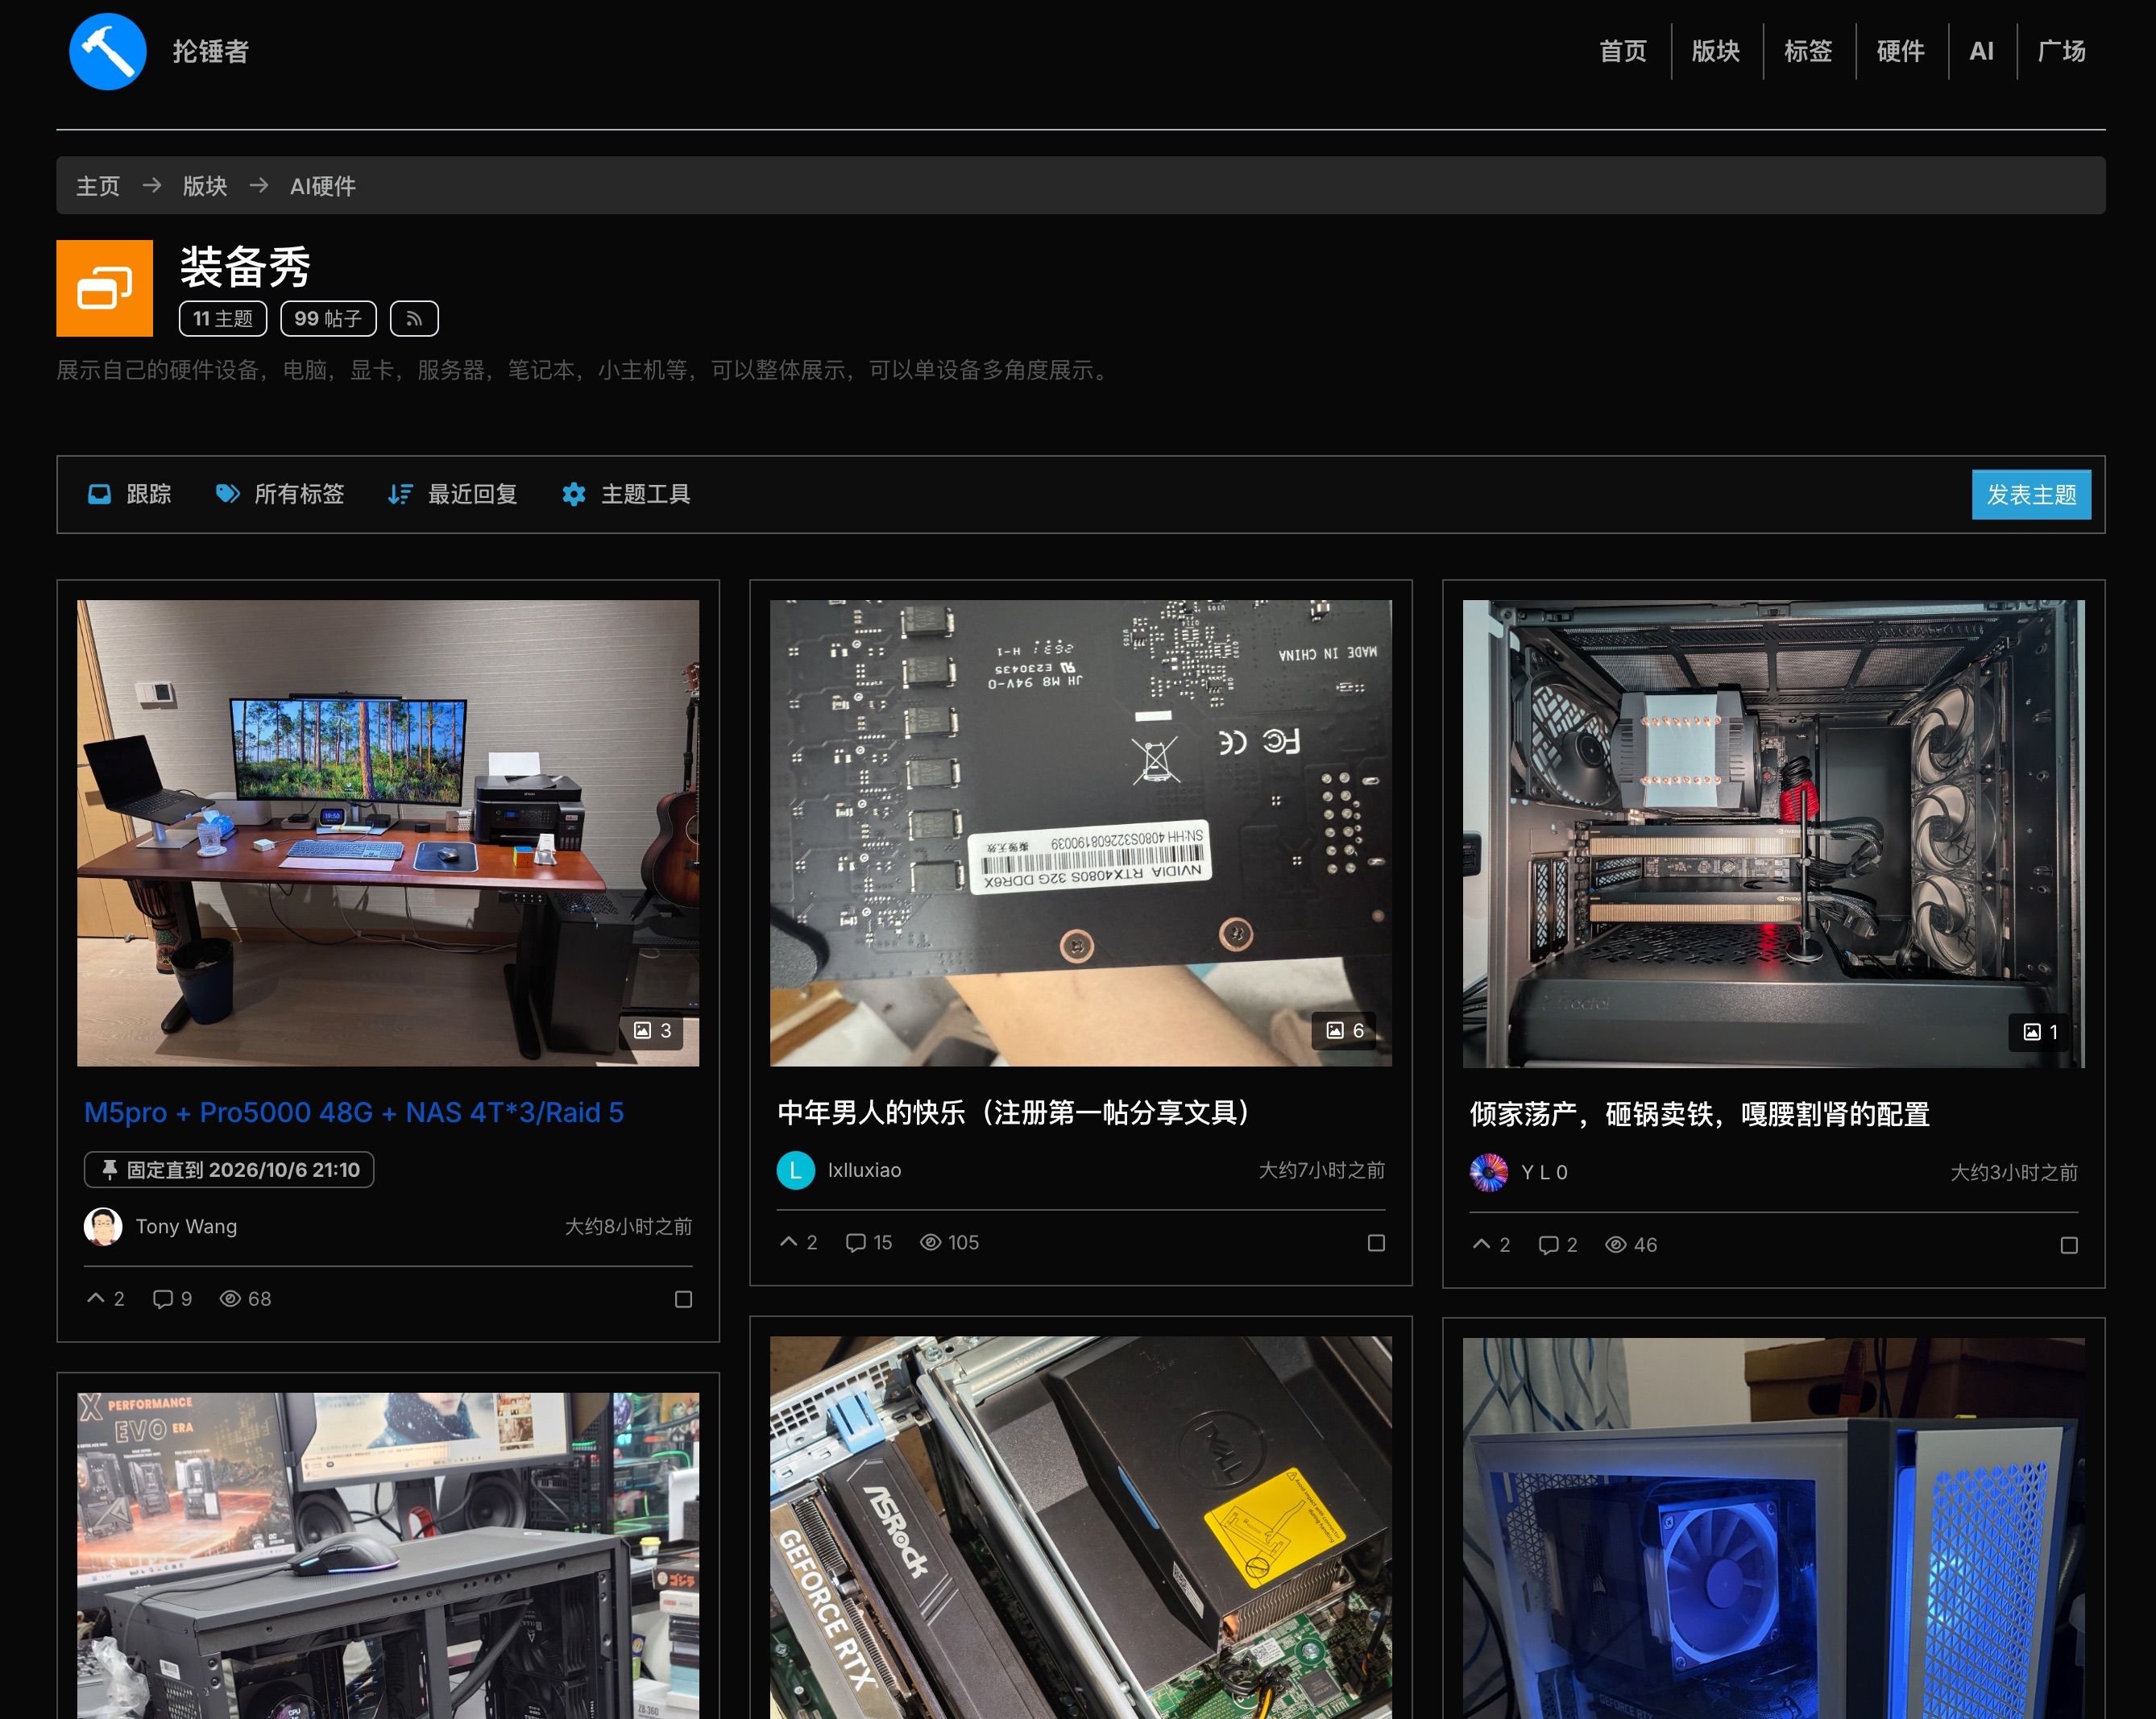Screen dimensions: 2156x1719
Task: Open the PC case interior photo by Y L 0
Action: coord(1774,834)
